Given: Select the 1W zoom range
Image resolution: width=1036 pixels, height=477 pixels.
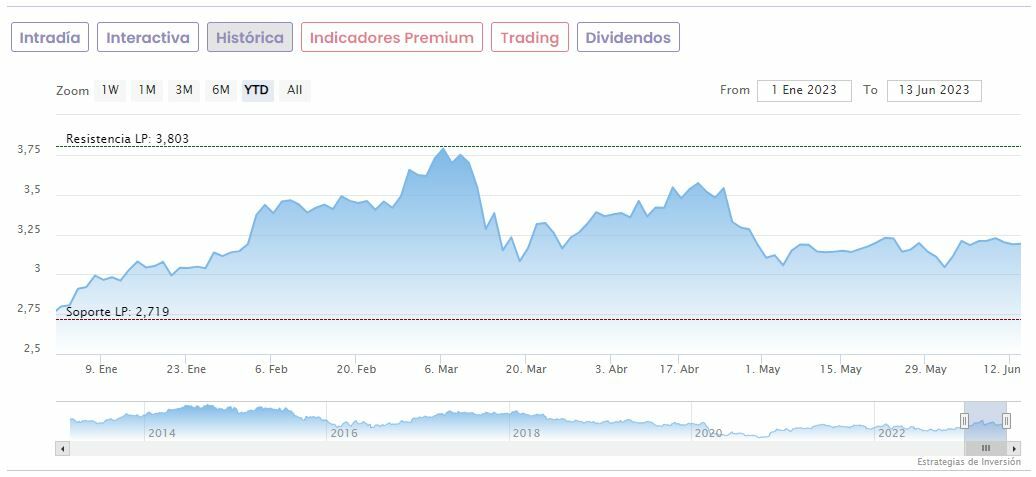Looking at the screenshot, I should (110, 90).
